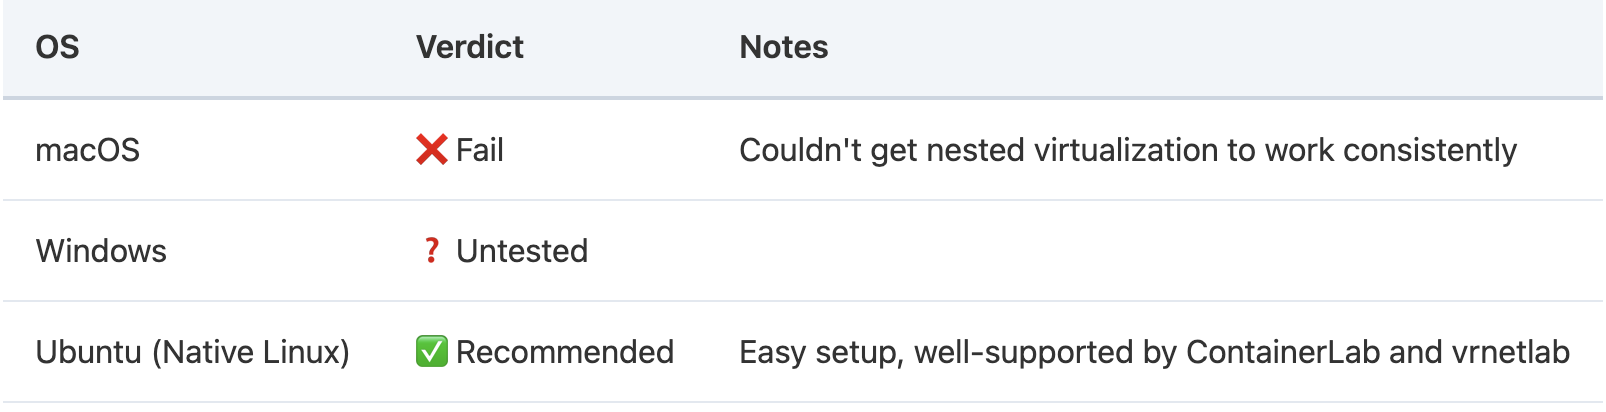
Task: Click the nested virtualization note
Action: 1128,150
